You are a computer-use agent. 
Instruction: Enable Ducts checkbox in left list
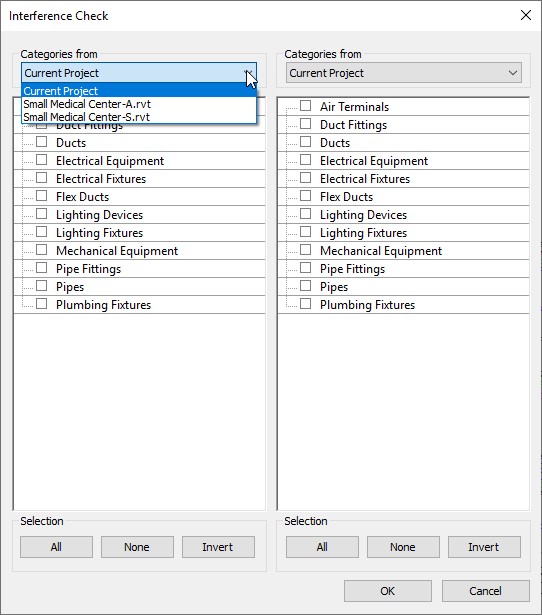[x=42, y=142]
